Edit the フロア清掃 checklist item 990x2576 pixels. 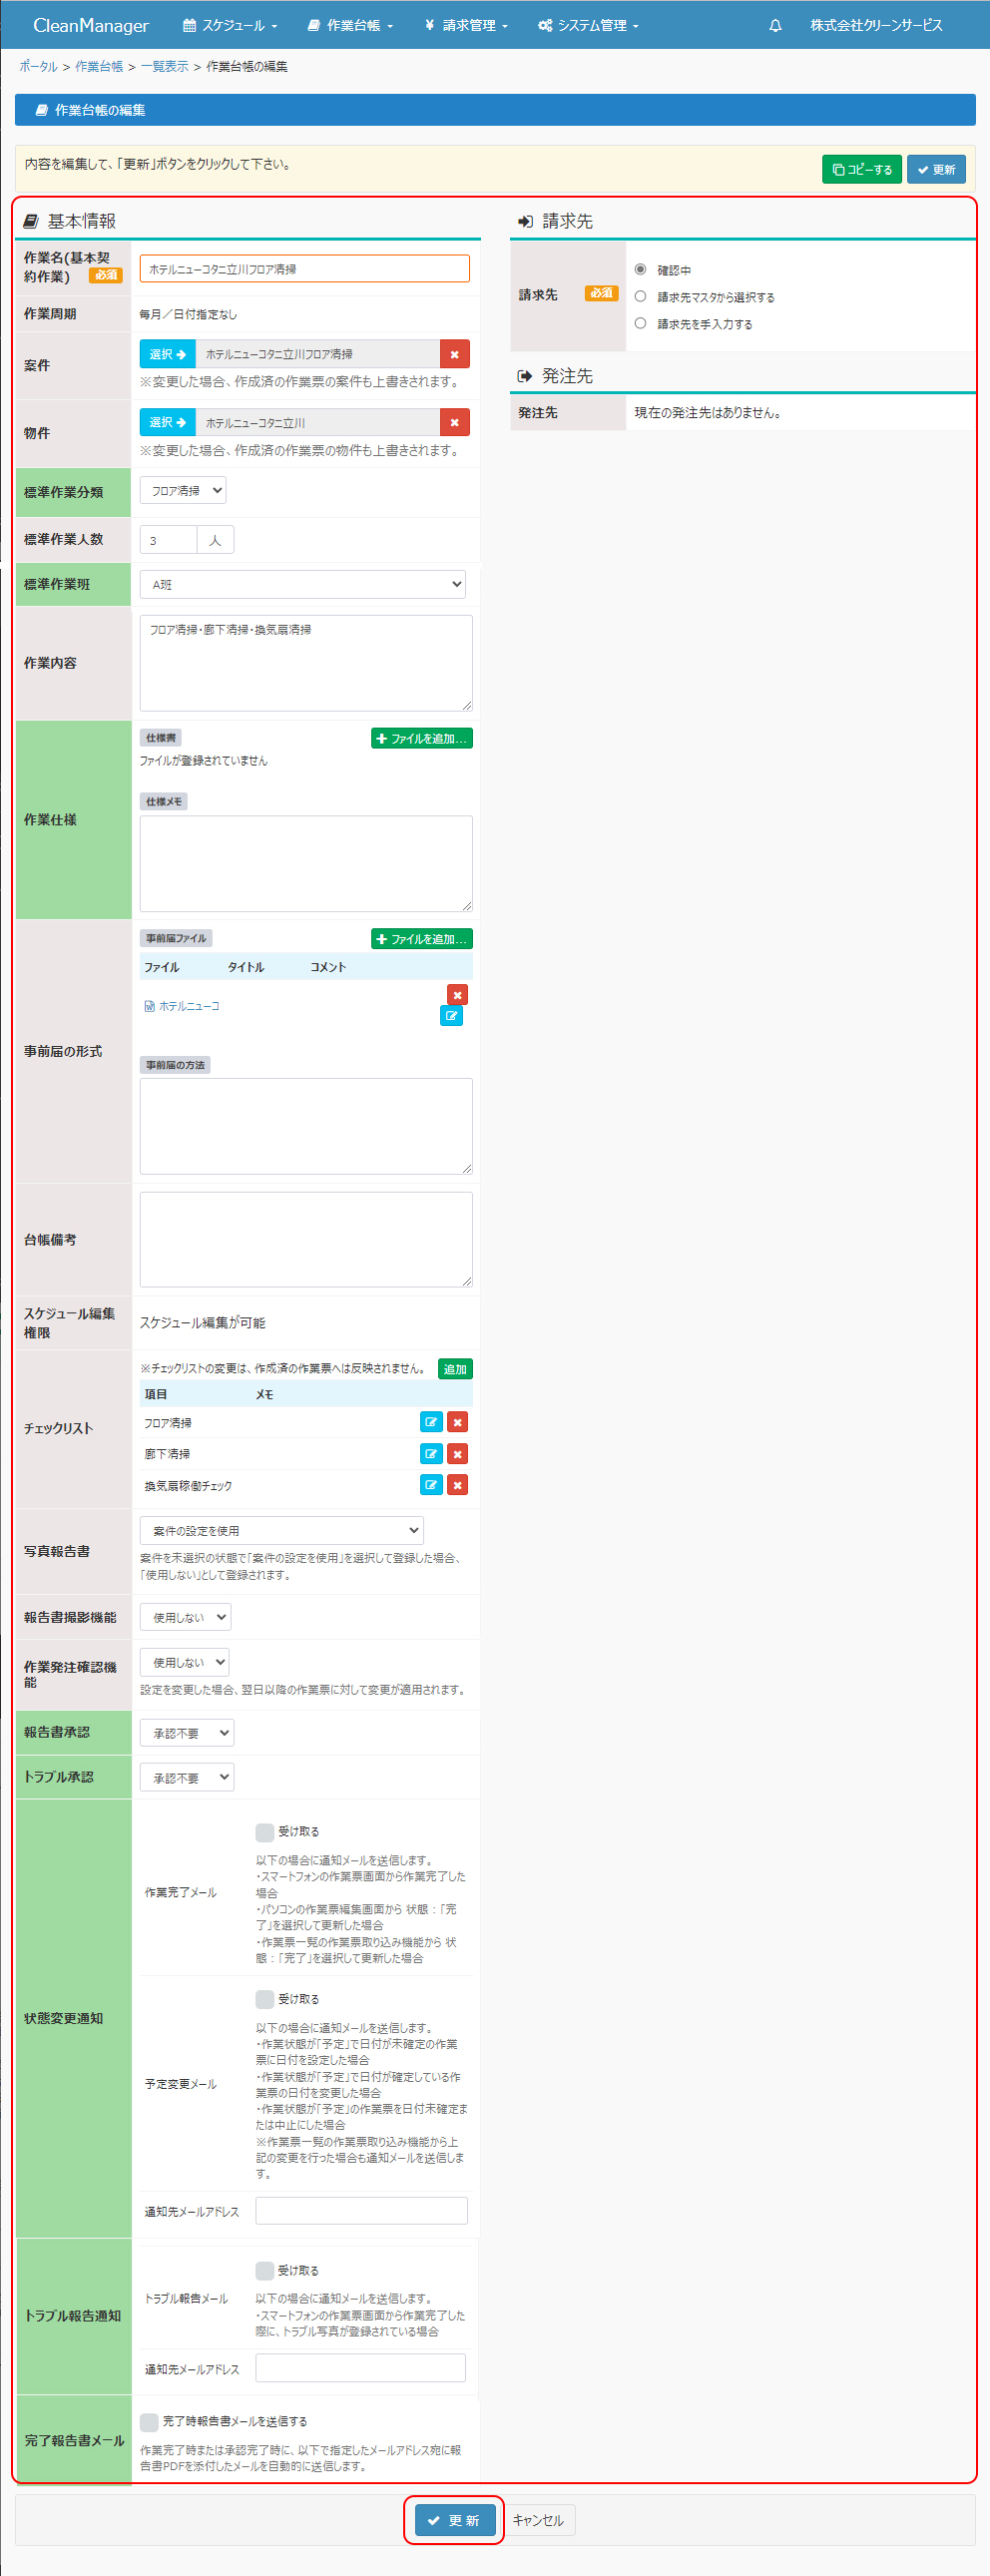coord(431,1422)
